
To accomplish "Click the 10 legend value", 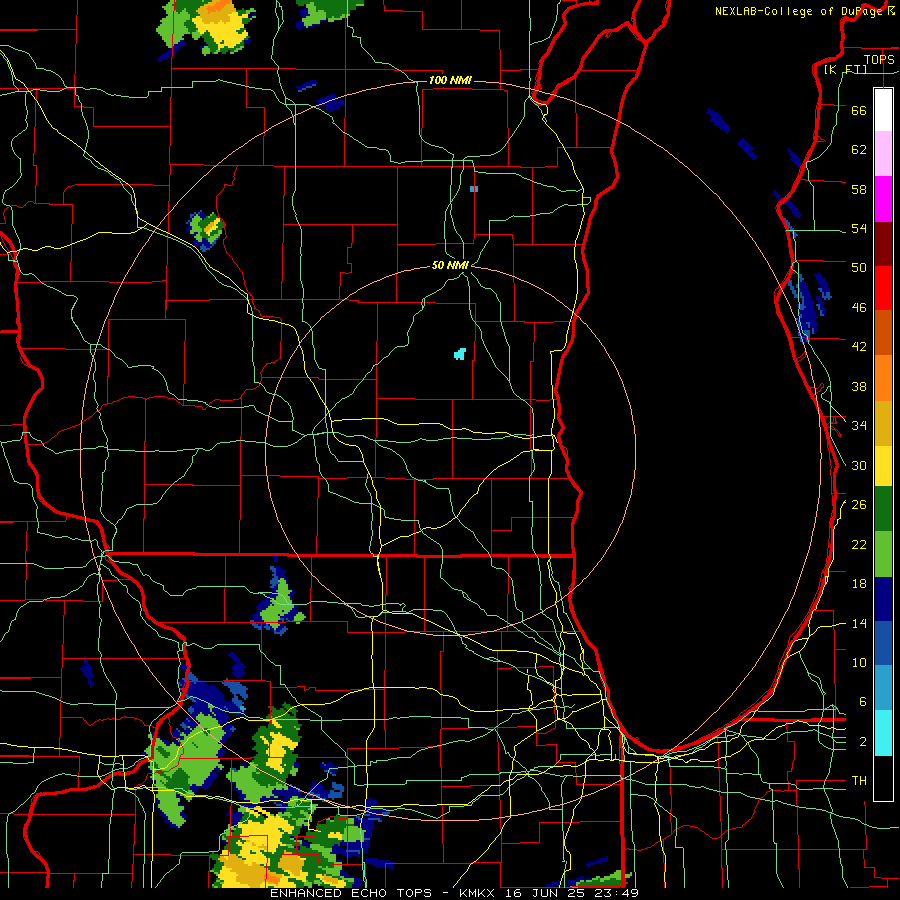I will 859,662.
